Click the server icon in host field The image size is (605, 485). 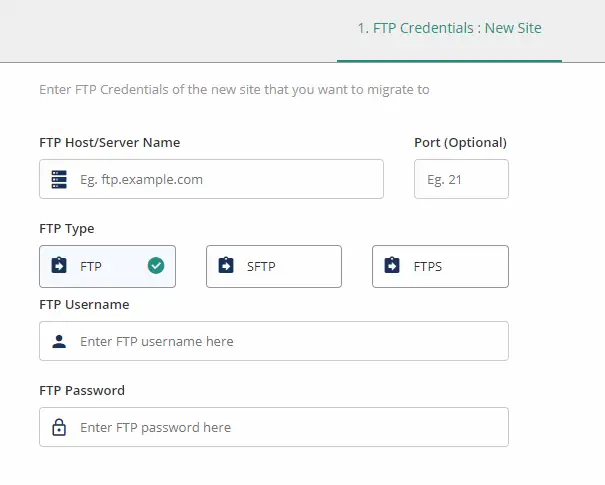pyautogui.click(x=59, y=179)
